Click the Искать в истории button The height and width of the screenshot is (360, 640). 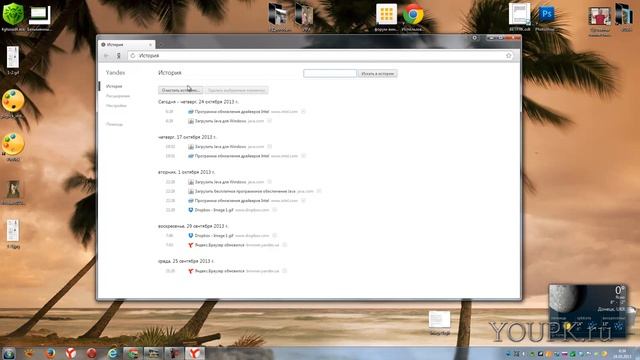point(378,73)
